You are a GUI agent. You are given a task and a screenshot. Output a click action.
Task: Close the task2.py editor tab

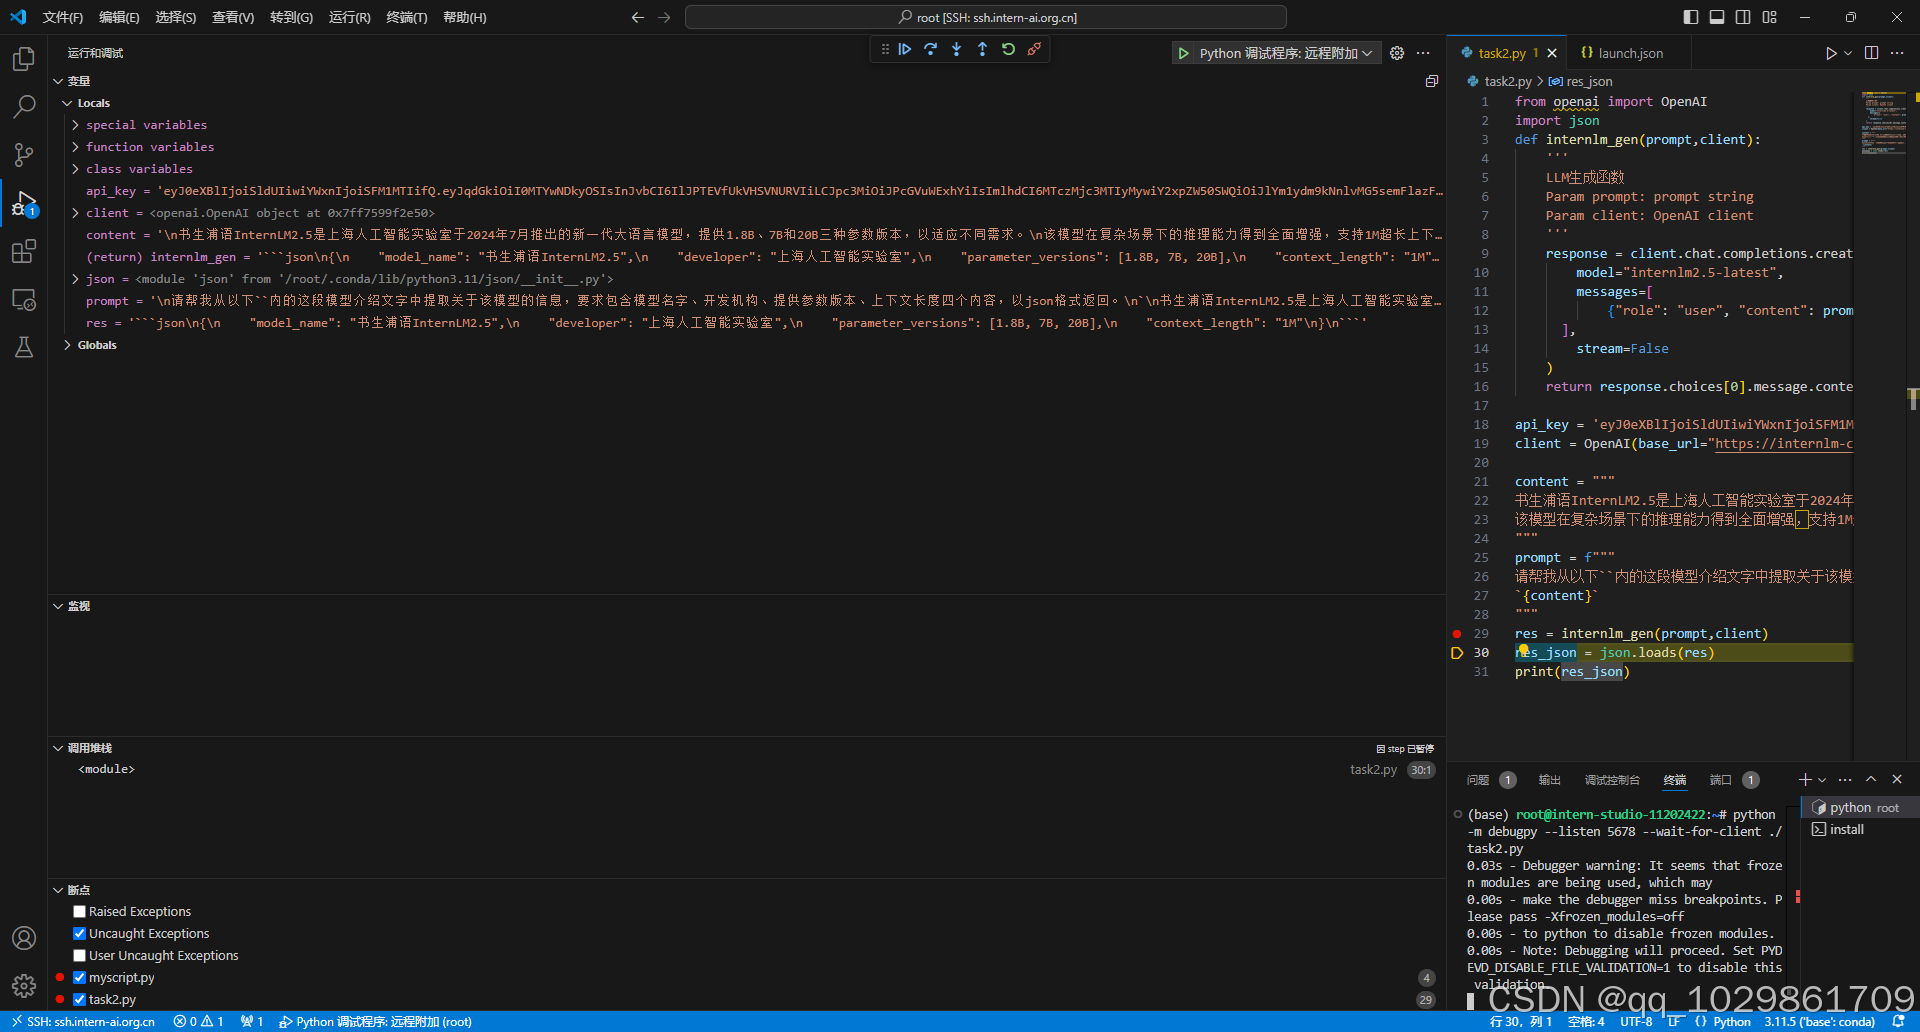coord(1552,53)
